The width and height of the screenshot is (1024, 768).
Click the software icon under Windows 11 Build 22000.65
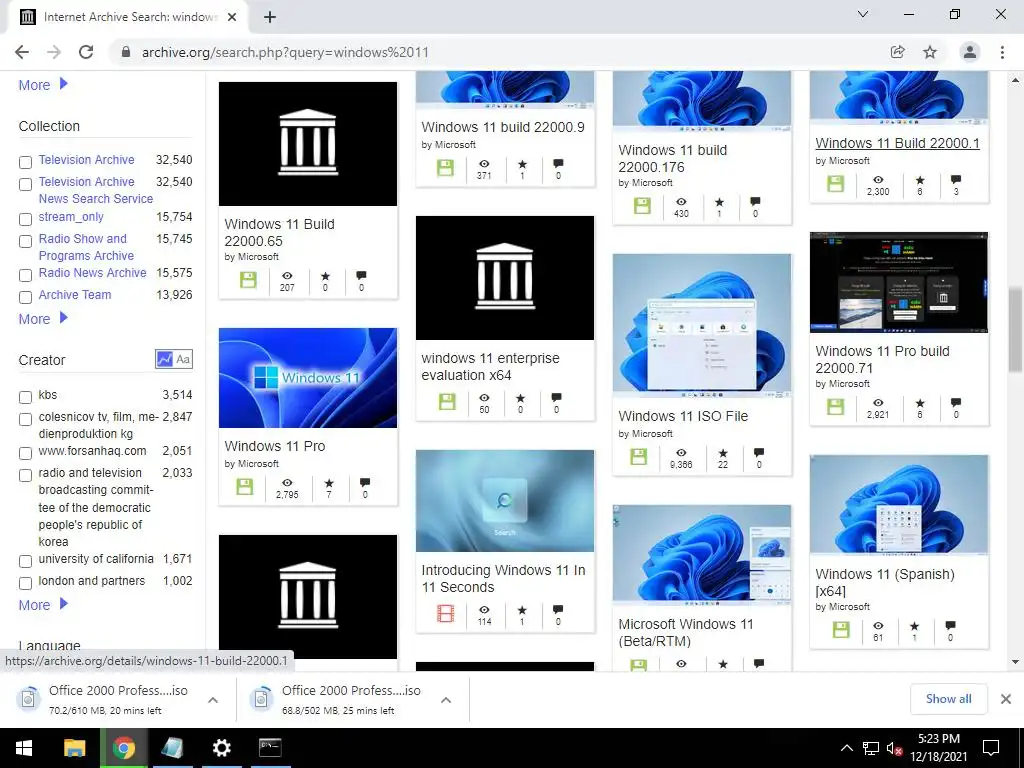tap(248, 280)
